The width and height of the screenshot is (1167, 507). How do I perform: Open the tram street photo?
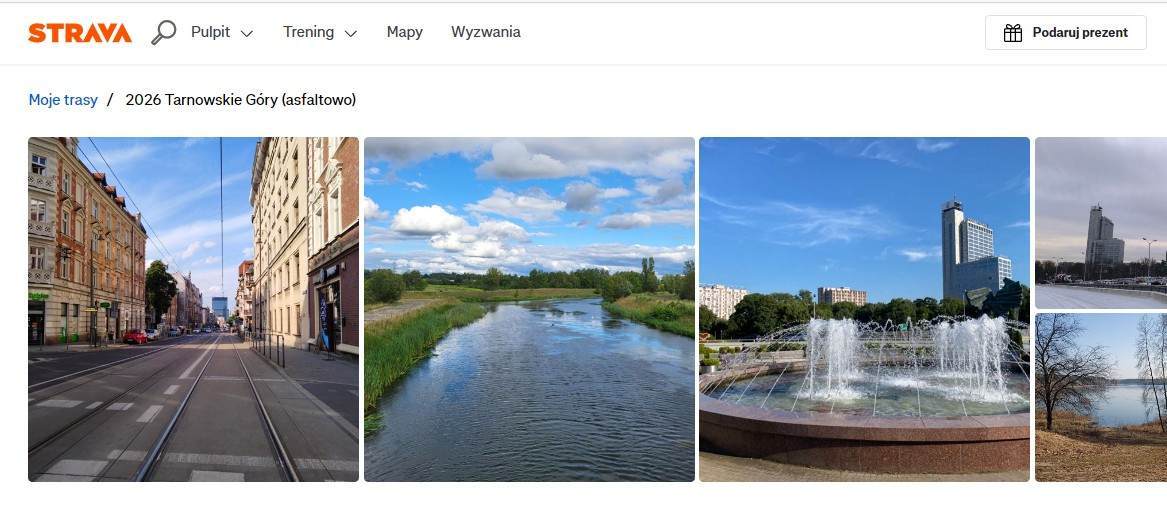tap(193, 309)
